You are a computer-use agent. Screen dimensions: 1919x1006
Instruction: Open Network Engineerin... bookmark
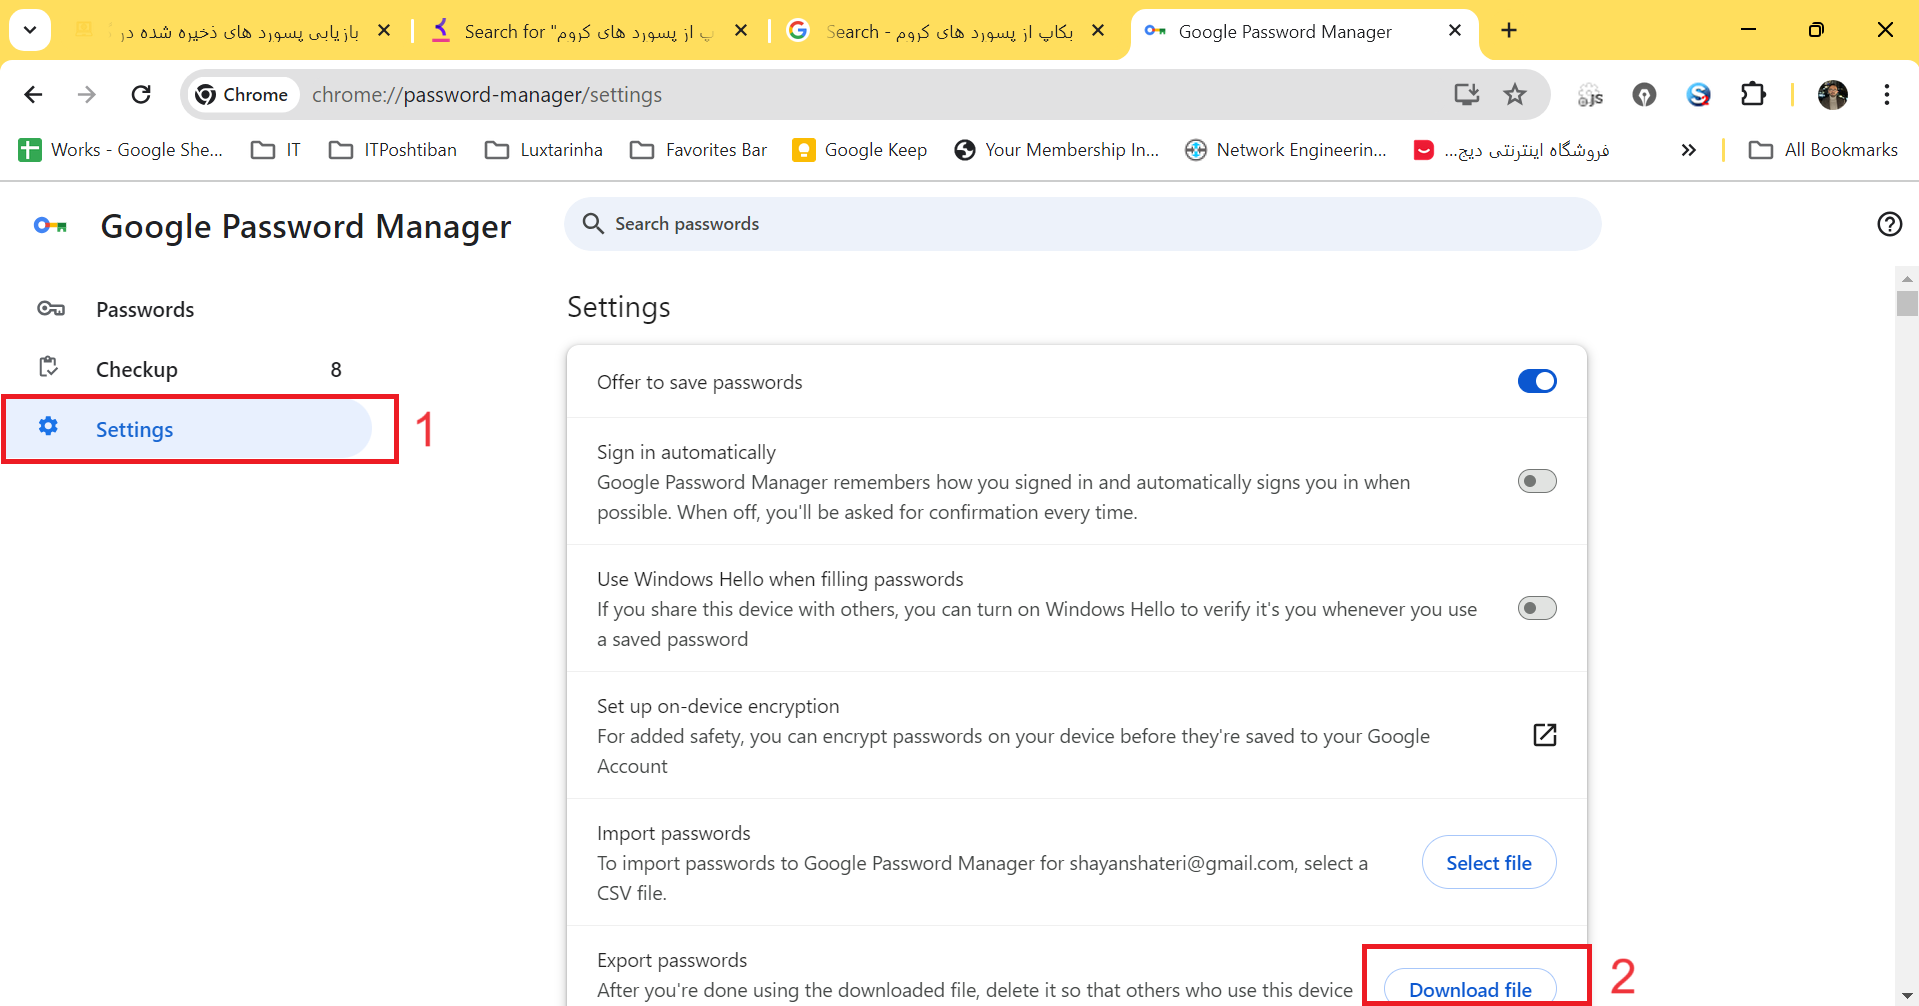coord(1286,150)
